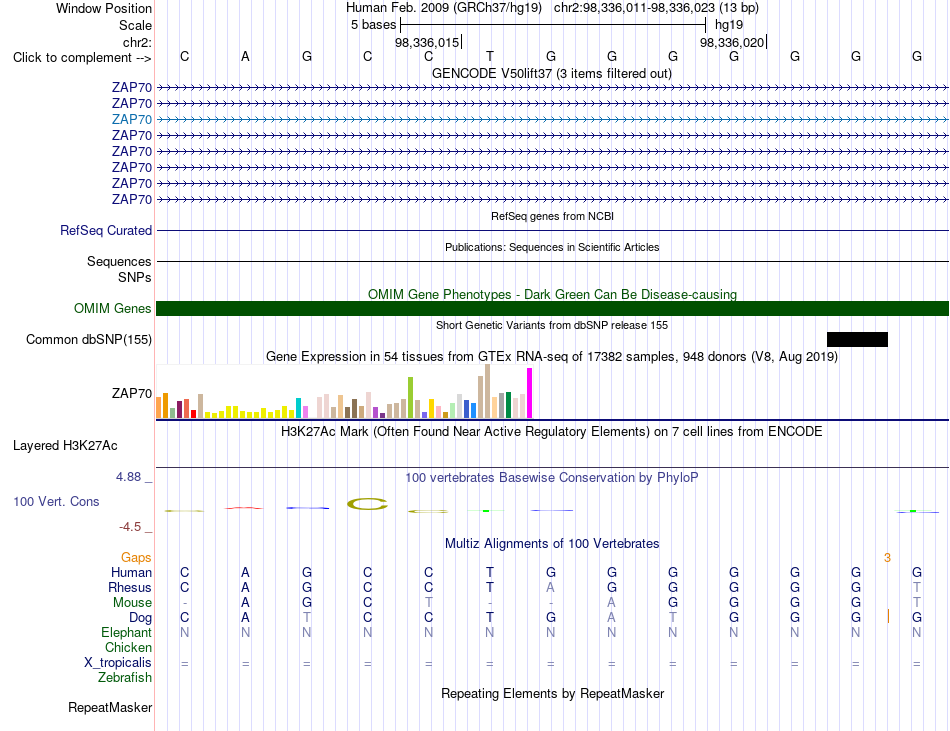Click the hg19 label beside the scale bar

click(x=729, y=25)
